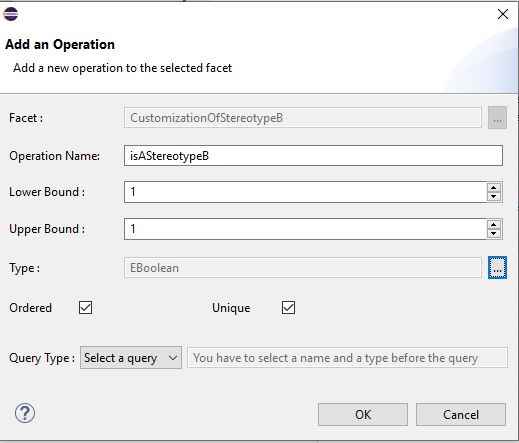Click the Eclipse icon in the title bar
Screen dimensions: 519x443
(x=11, y=14)
